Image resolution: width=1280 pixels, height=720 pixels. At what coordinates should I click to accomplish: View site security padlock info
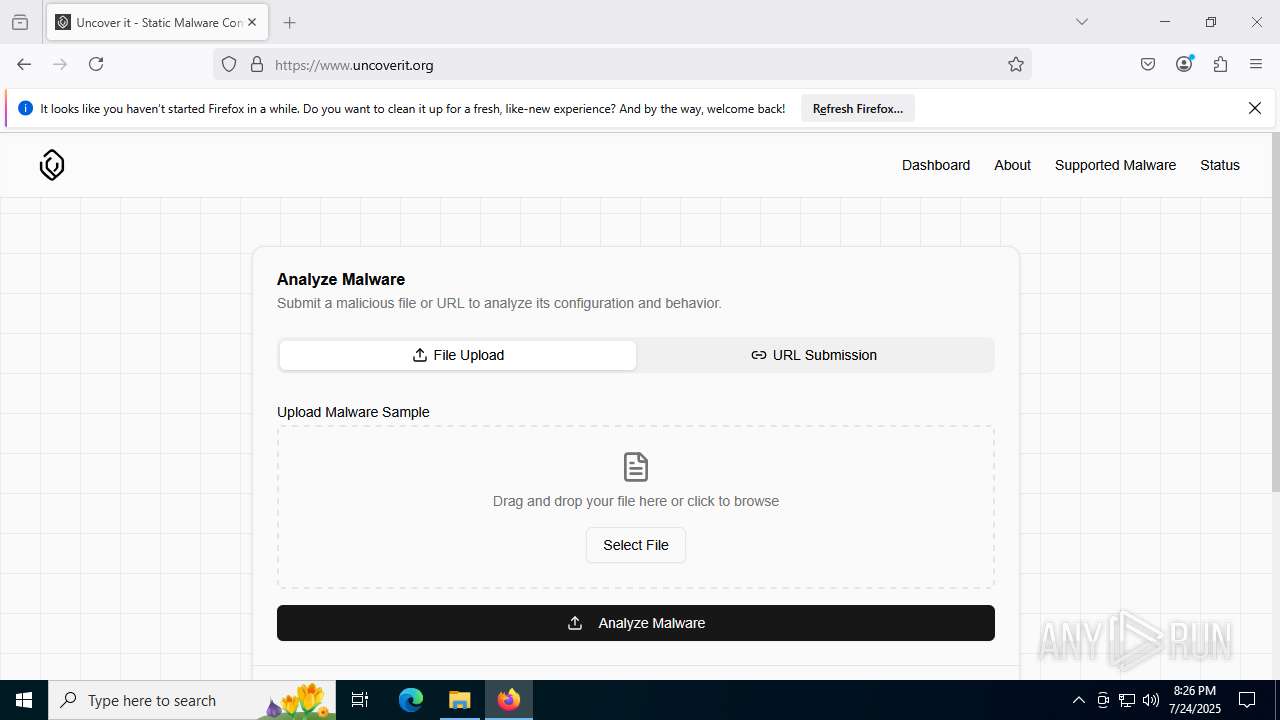click(257, 65)
